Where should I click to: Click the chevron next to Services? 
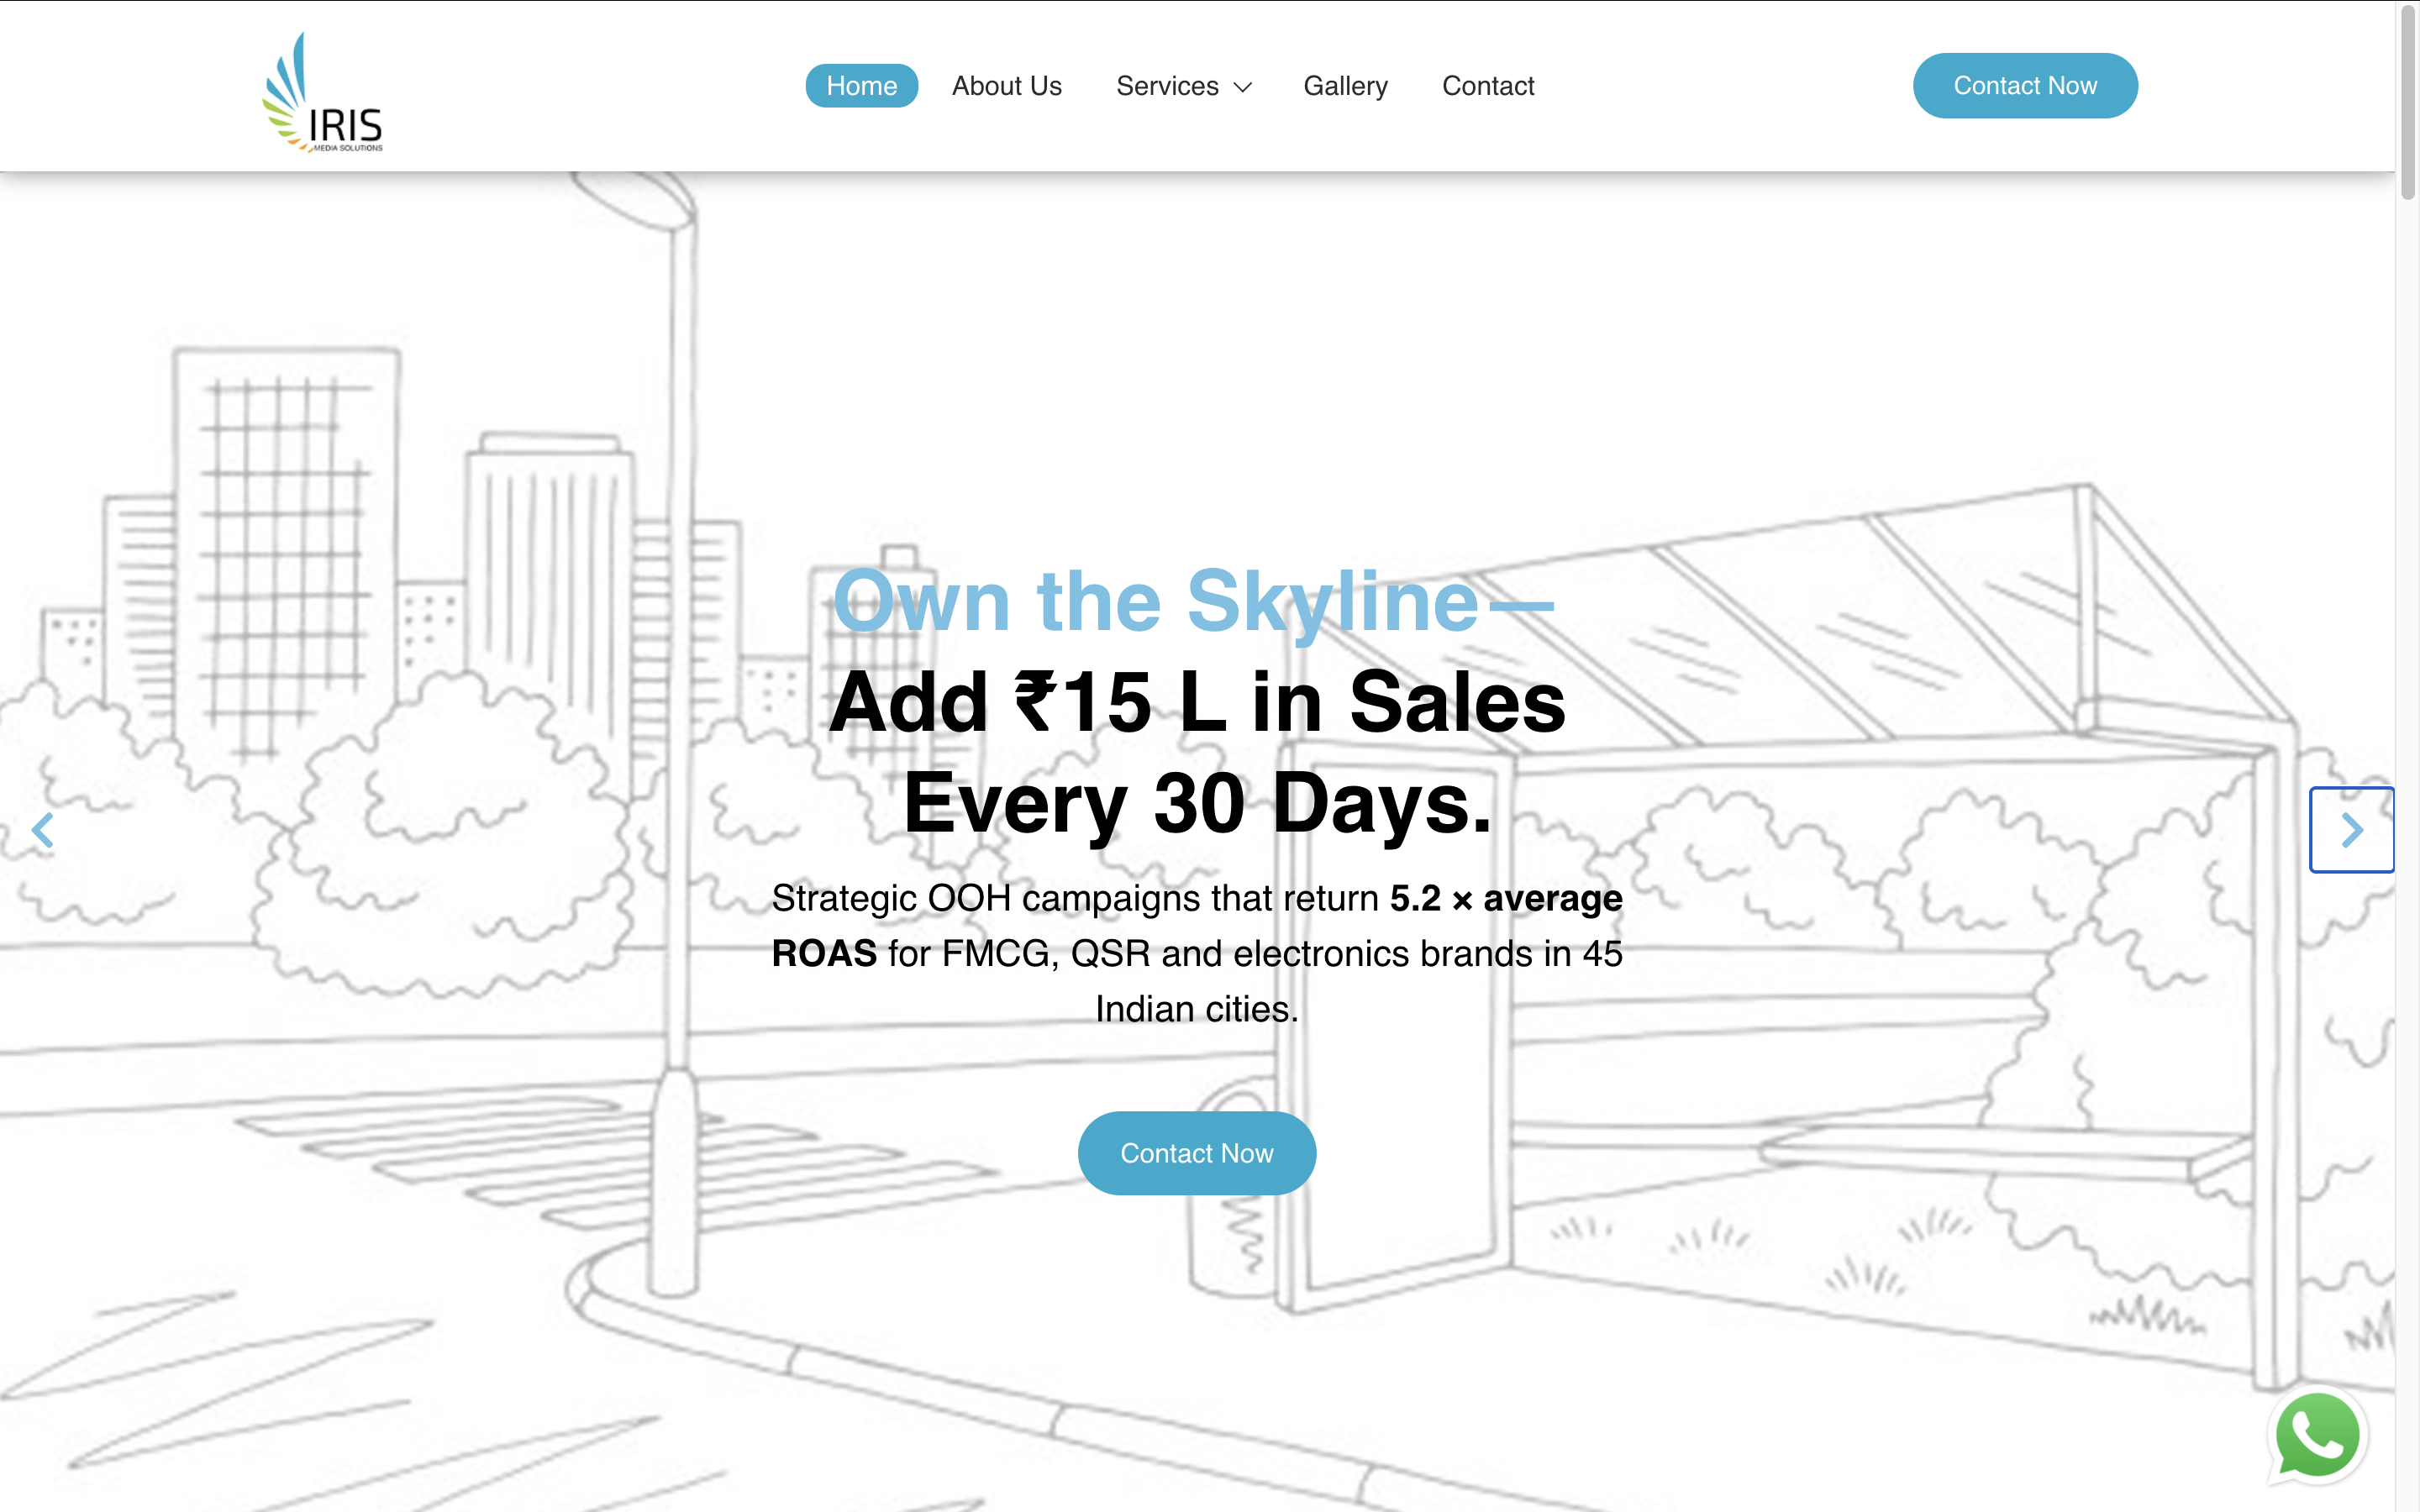pos(1243,88)
